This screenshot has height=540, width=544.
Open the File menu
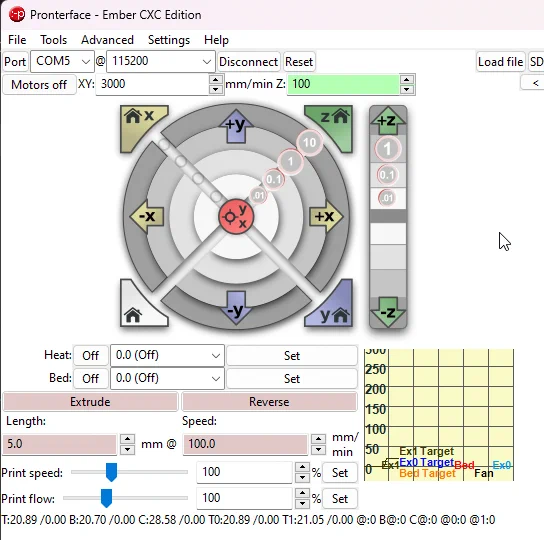tap(17, 40)
